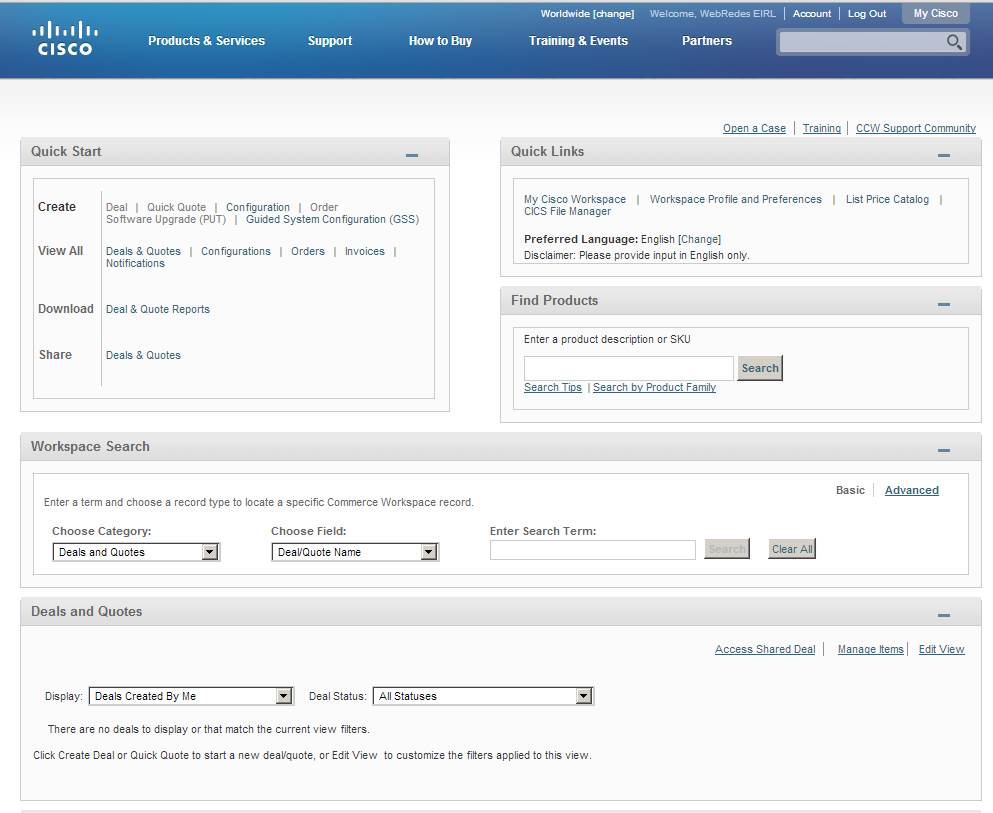The width and height of the screenshot is (993, 813).
Task: Share Deals & Quotes
Action: click(x=143, y=355)
